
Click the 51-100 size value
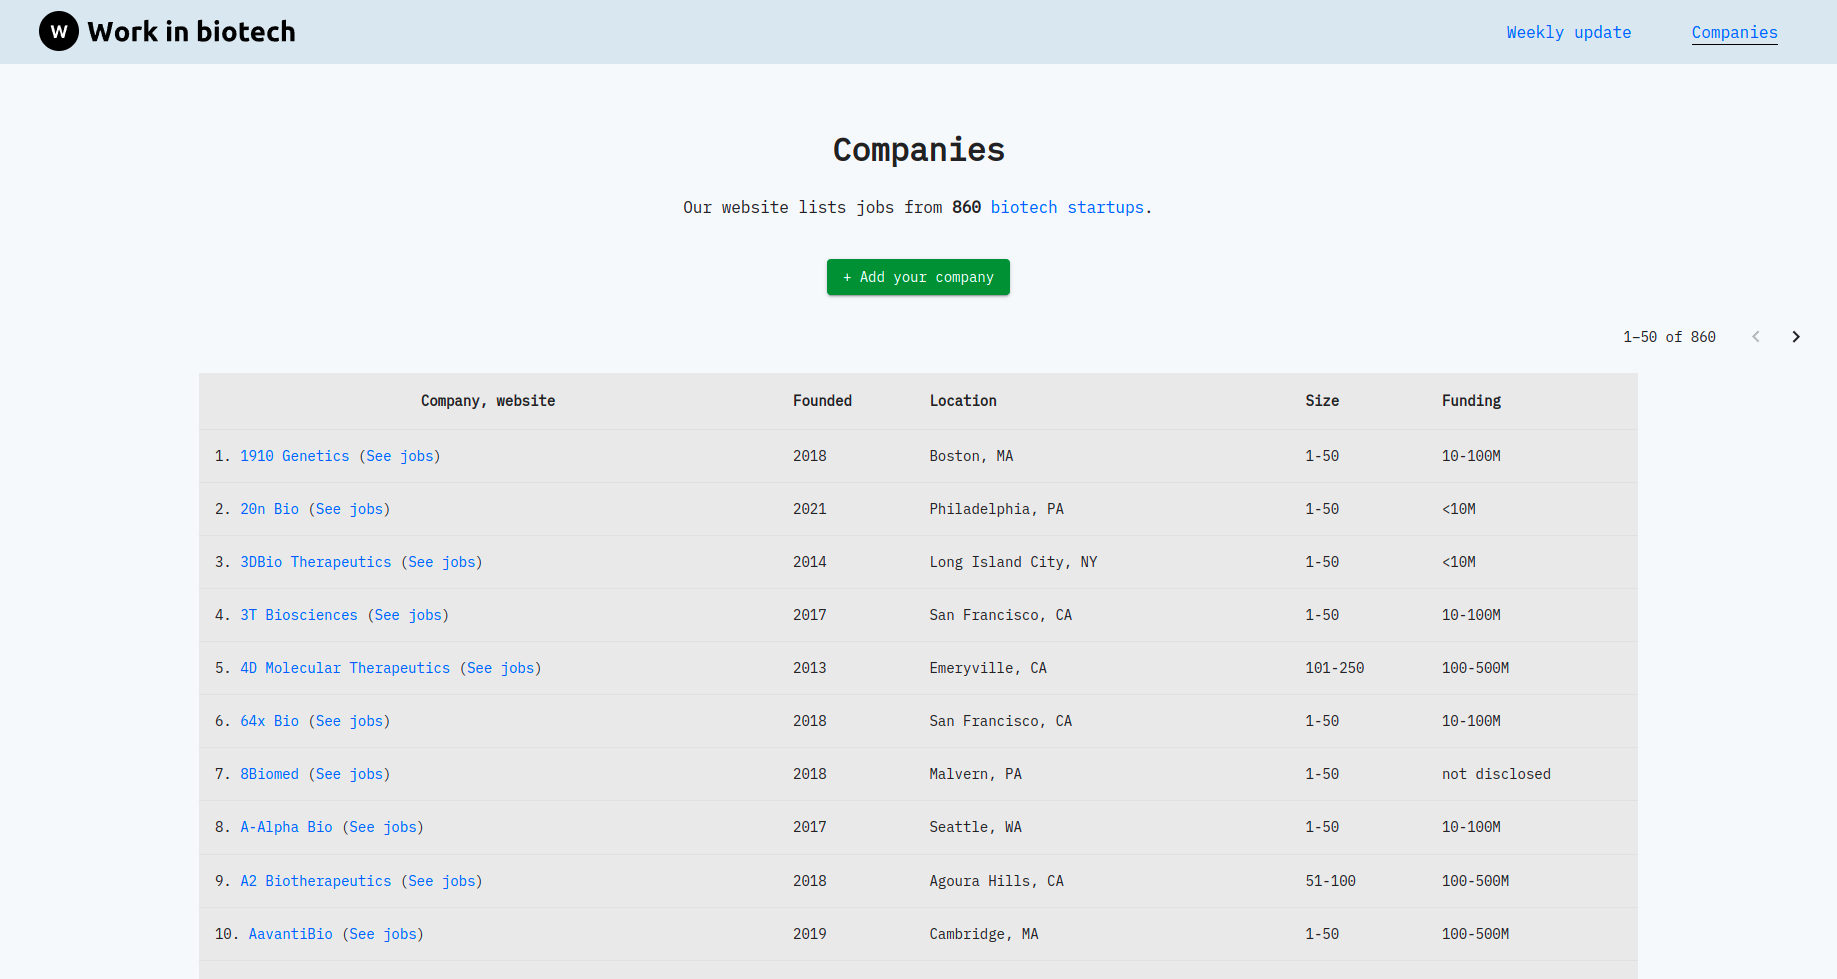[x=1331, y=881]
